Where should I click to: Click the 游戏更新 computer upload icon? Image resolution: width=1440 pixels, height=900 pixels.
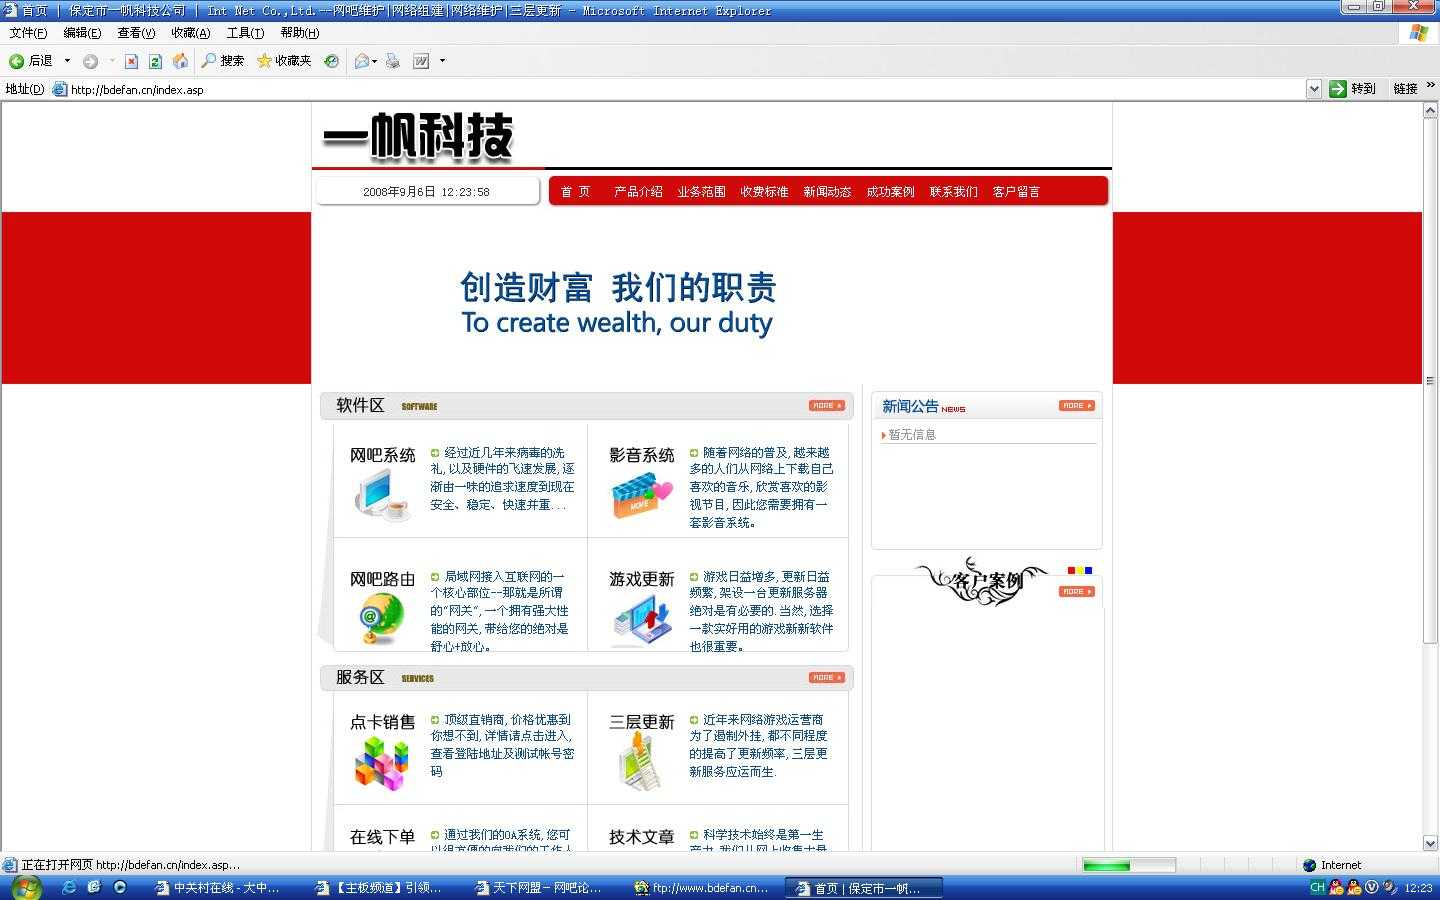click(x=641, y=619)
